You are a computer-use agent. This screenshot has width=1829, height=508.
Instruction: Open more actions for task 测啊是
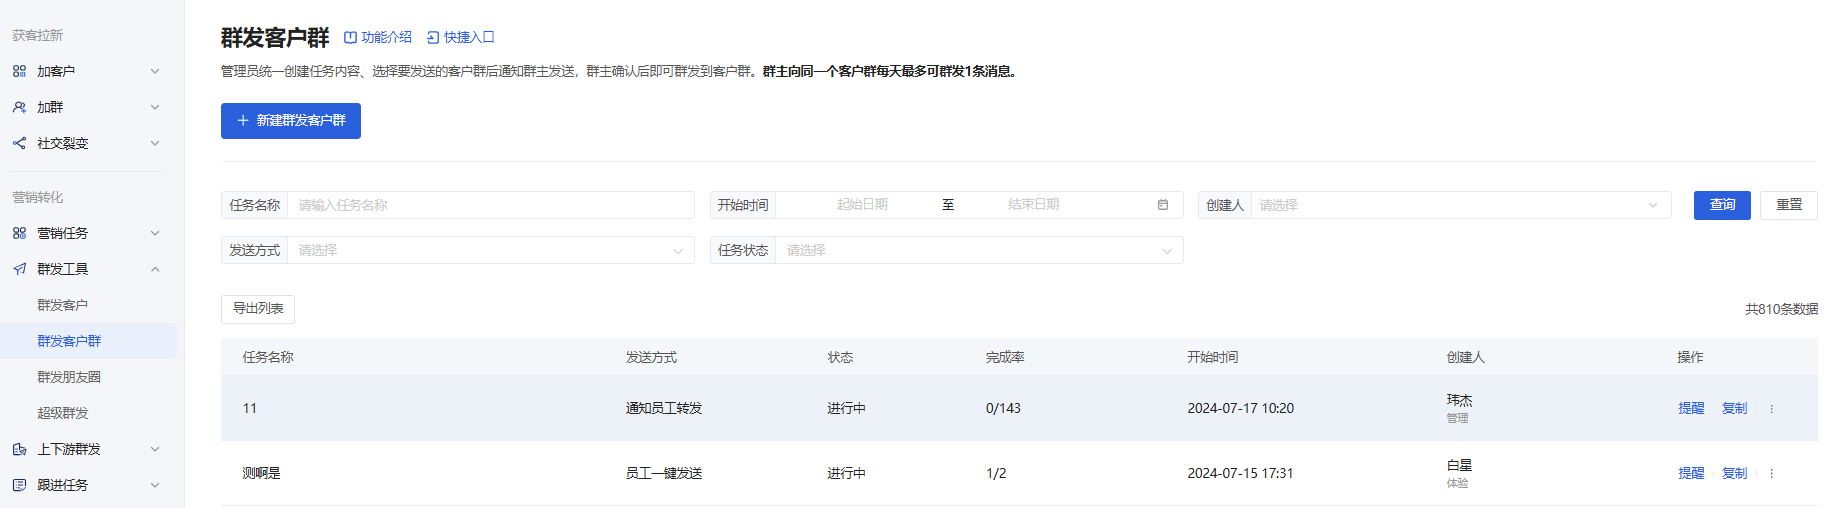(x=1771, y=473)
